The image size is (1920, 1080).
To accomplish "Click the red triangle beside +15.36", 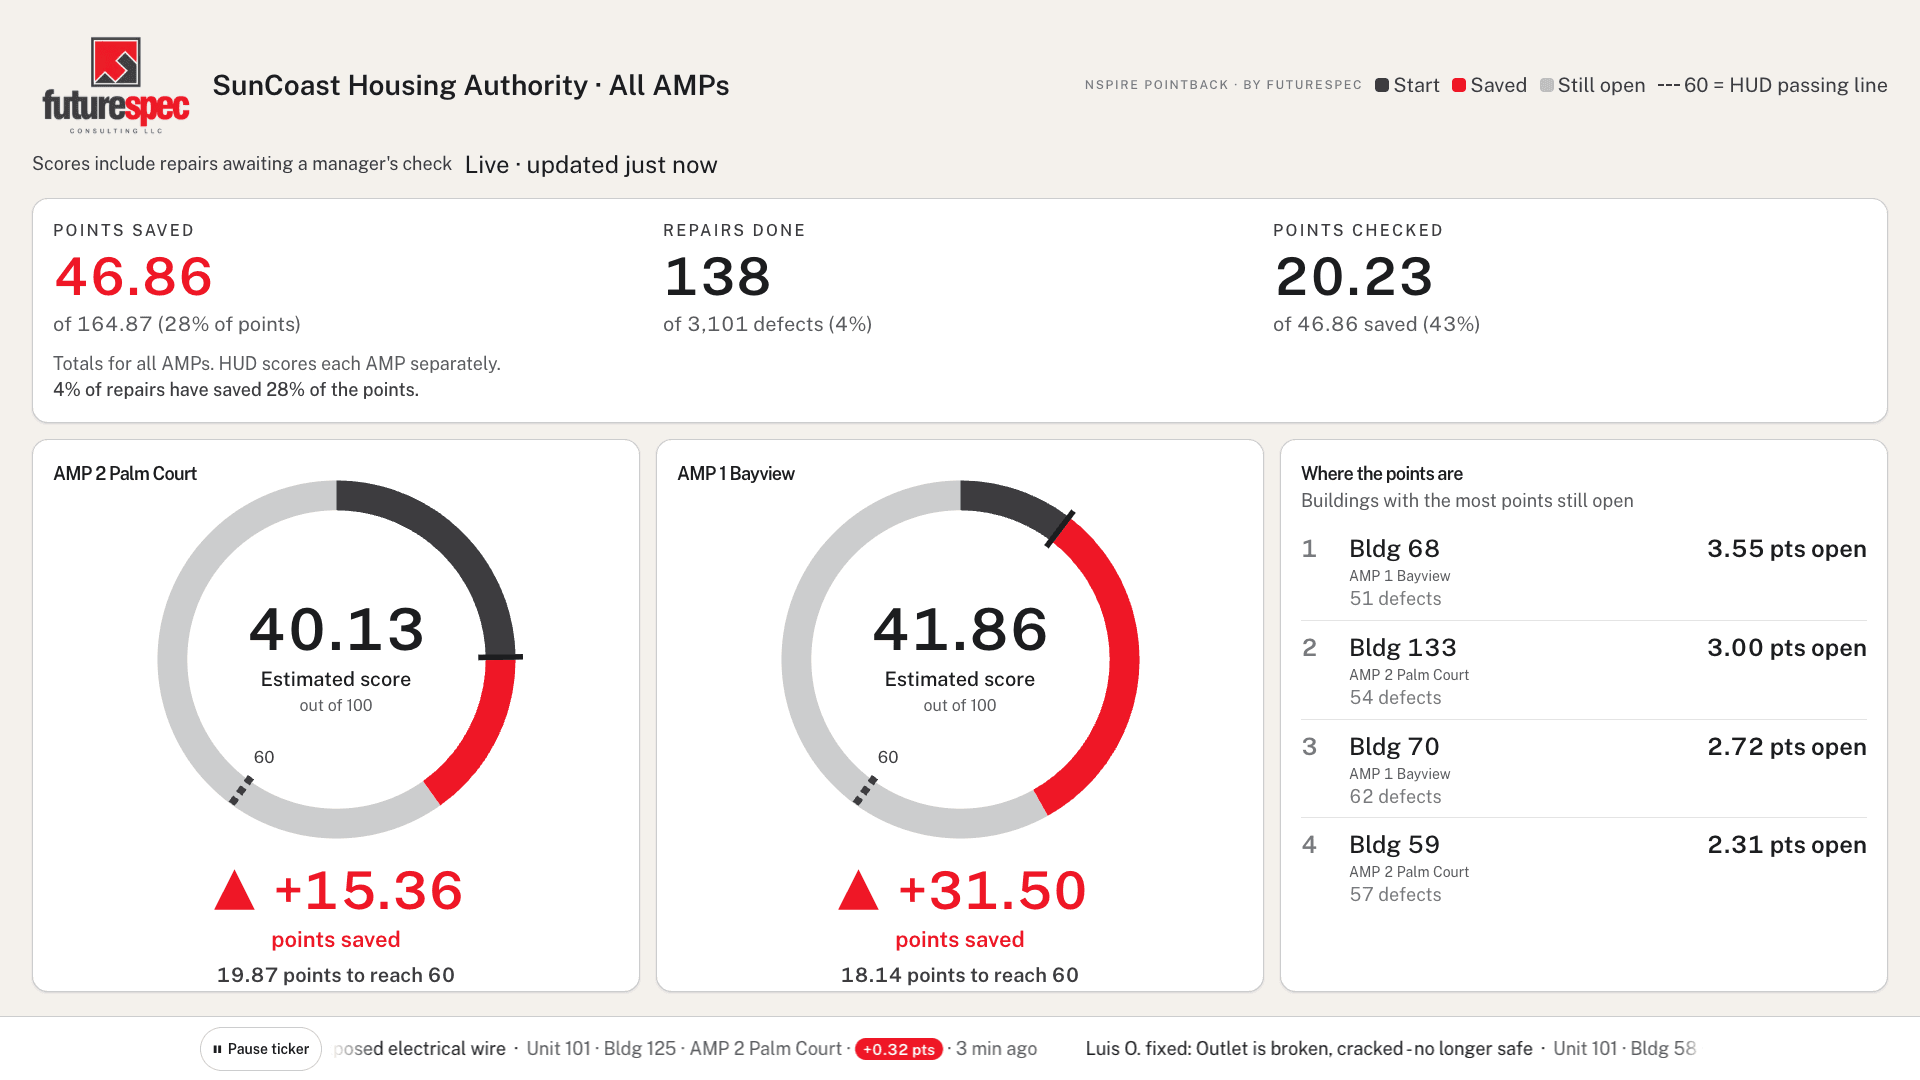I will coord(235,890).
